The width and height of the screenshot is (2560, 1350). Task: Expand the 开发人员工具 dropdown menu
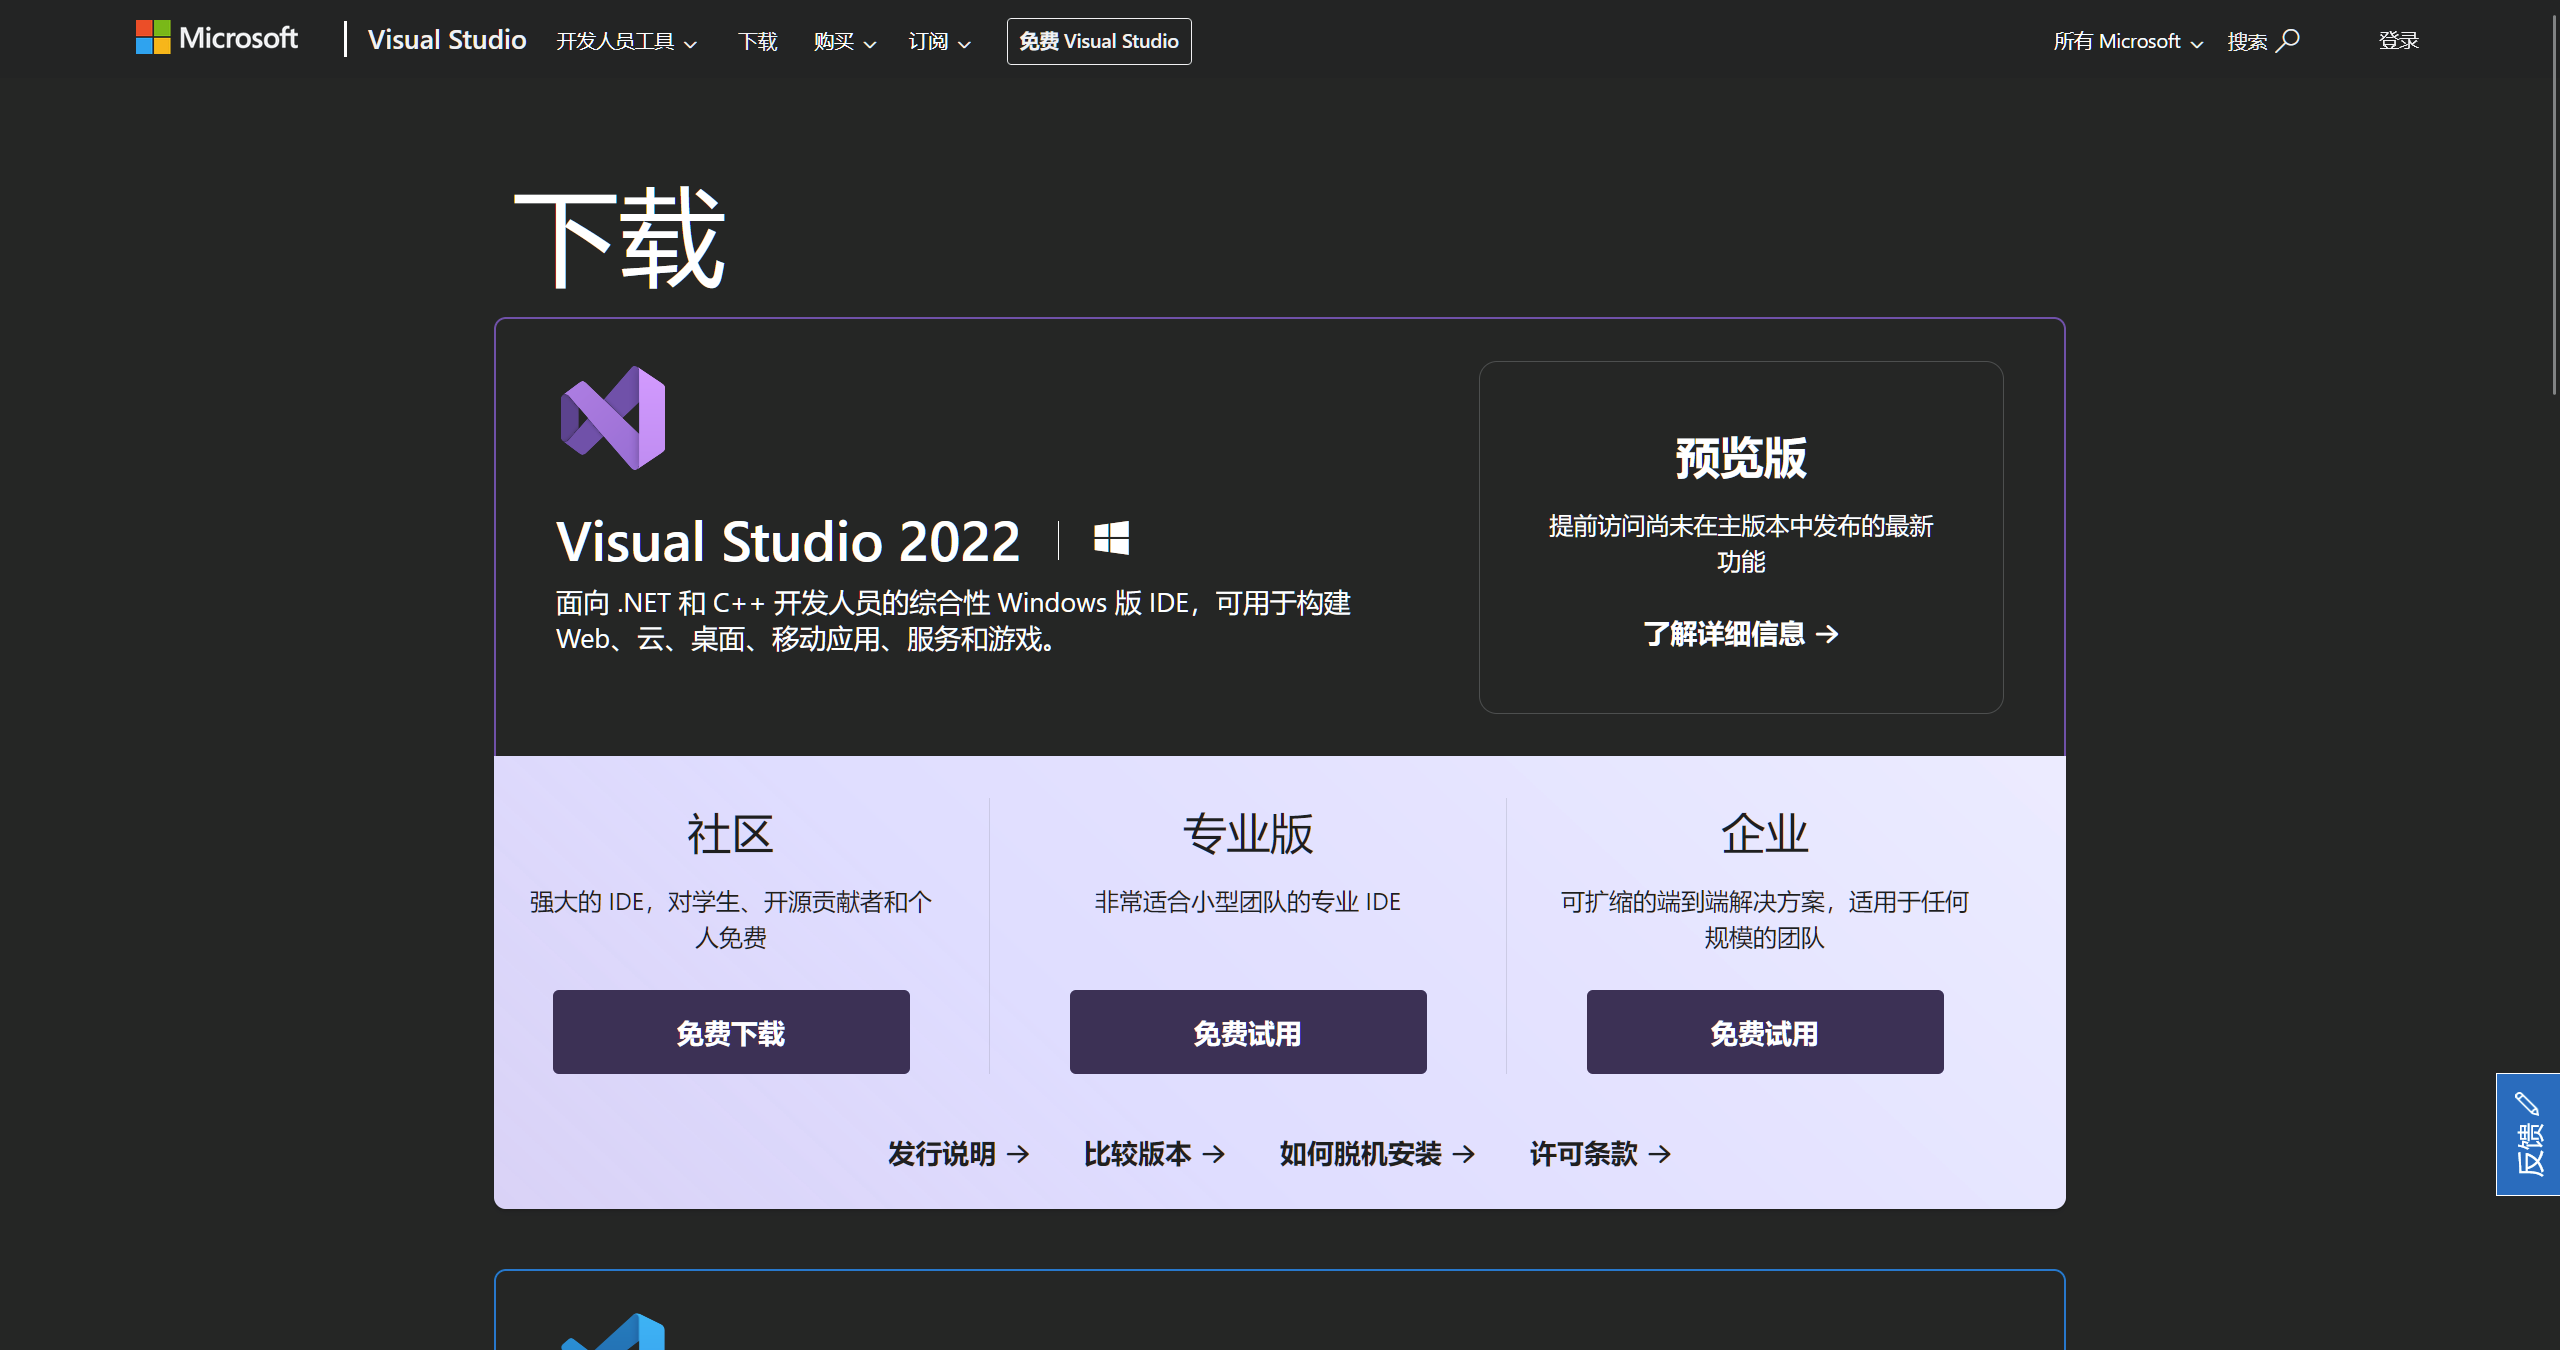coord(626,41)
